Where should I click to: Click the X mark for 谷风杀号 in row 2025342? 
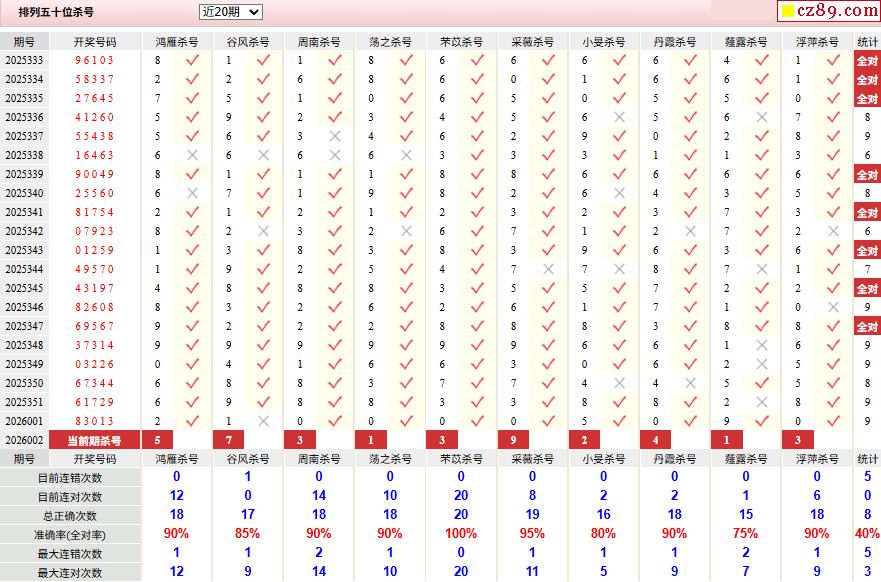pos(264,231)
